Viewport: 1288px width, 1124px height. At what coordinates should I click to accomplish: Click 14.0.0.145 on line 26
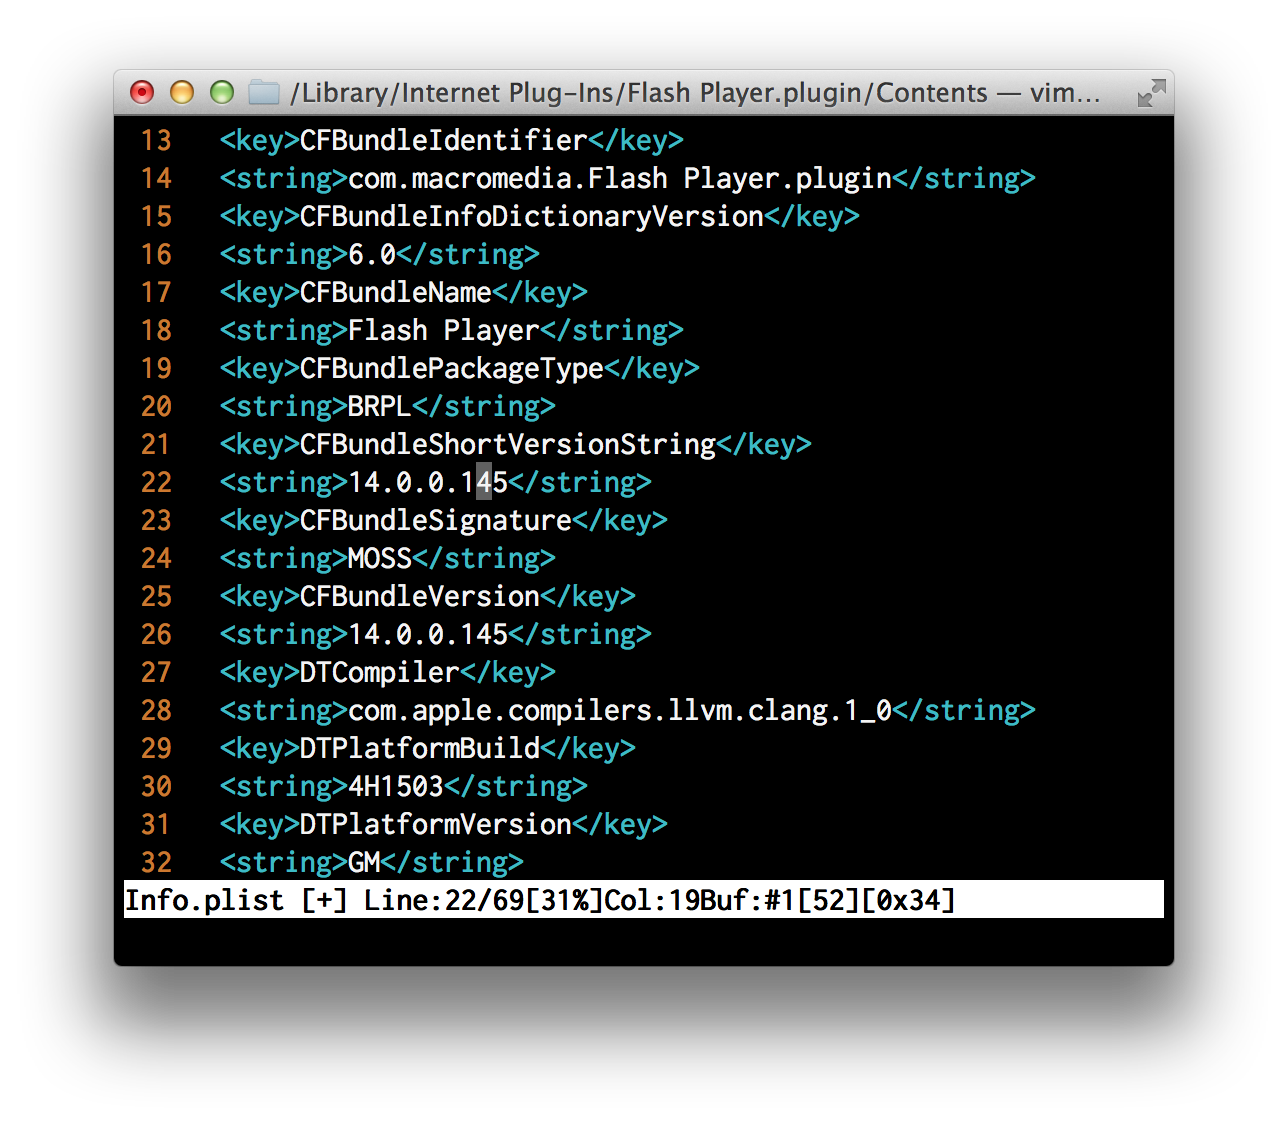(x=428, y=634)
